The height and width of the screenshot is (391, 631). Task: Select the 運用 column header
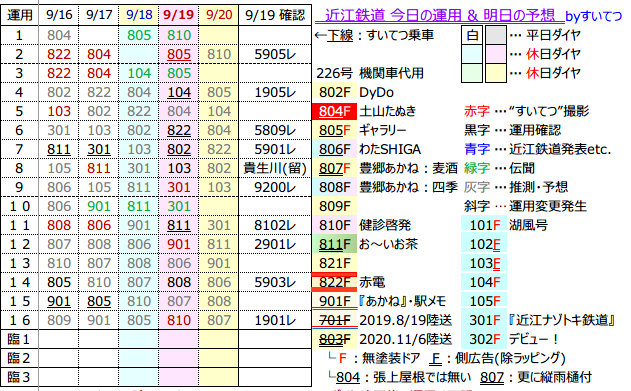click(x=19, y=15)
